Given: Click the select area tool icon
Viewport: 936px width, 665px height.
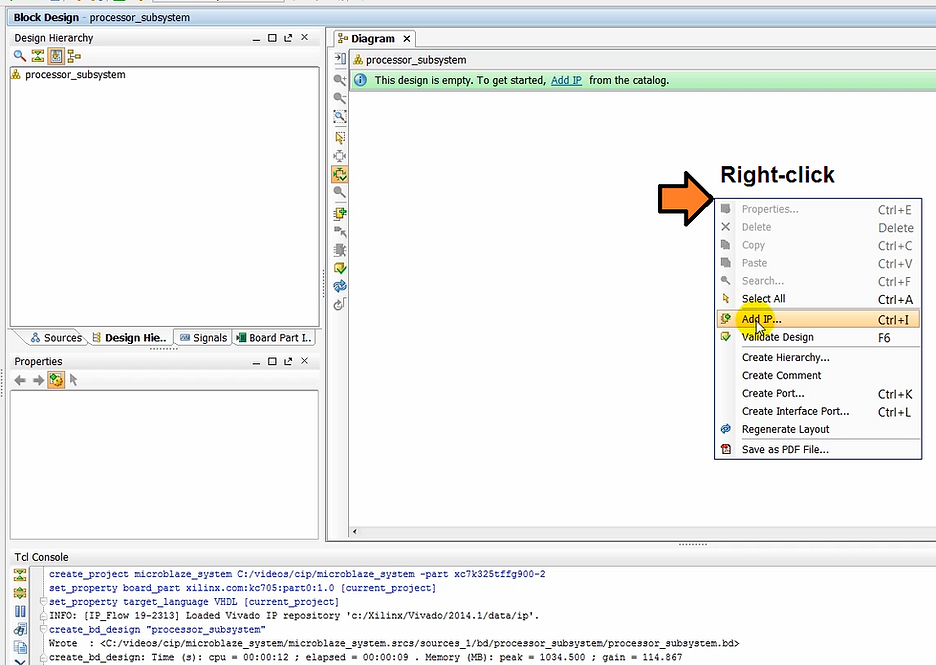Looking at the screenshot, I should tap(340, 138).
